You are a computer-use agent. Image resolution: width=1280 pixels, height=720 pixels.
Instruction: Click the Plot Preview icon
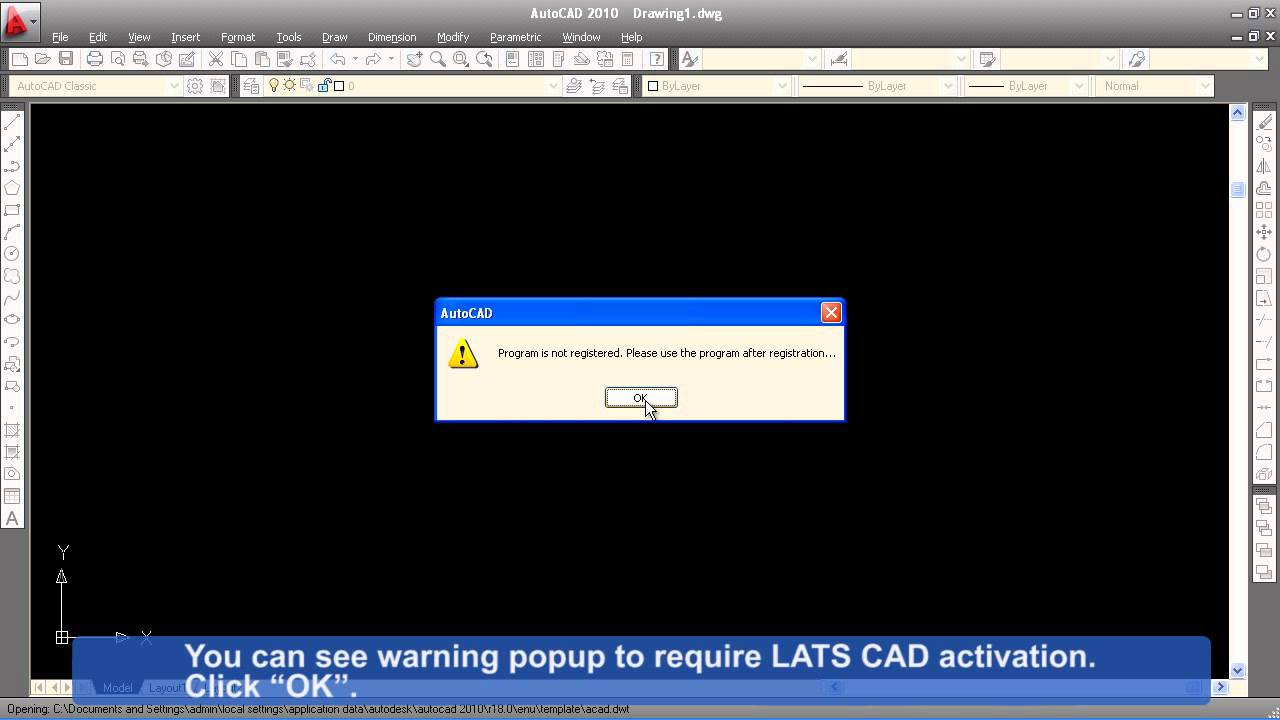[118, 60]
